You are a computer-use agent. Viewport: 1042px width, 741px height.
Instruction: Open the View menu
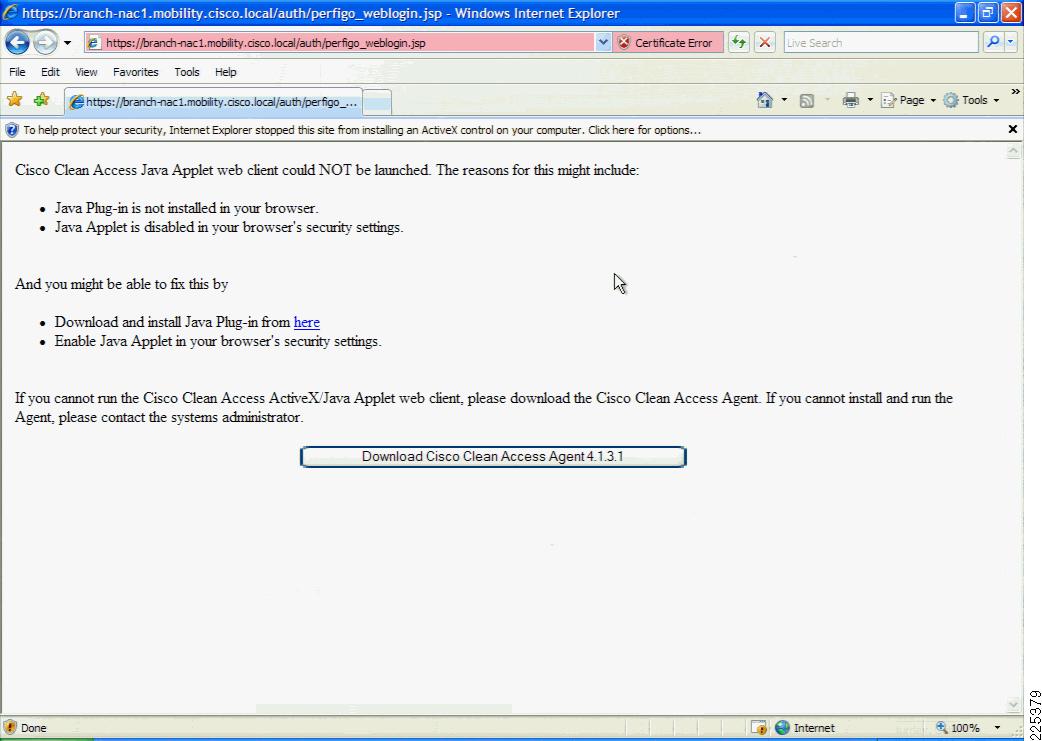86,72
